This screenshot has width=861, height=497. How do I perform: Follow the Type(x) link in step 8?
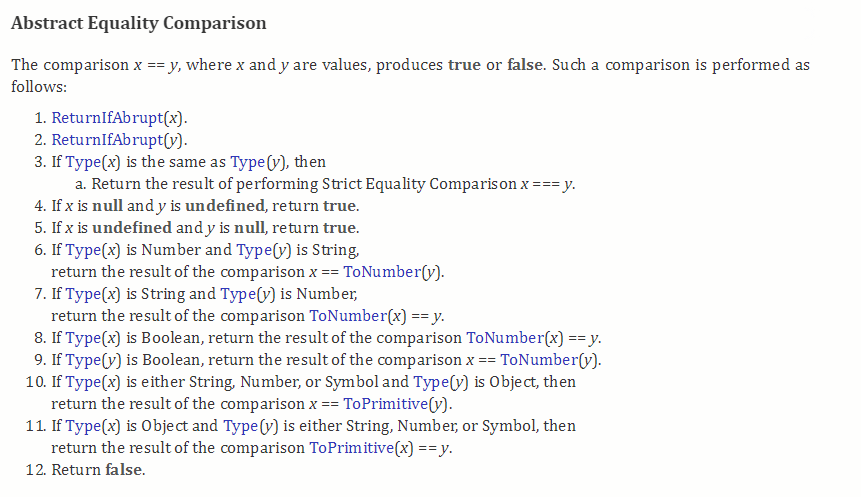point(83,338)
